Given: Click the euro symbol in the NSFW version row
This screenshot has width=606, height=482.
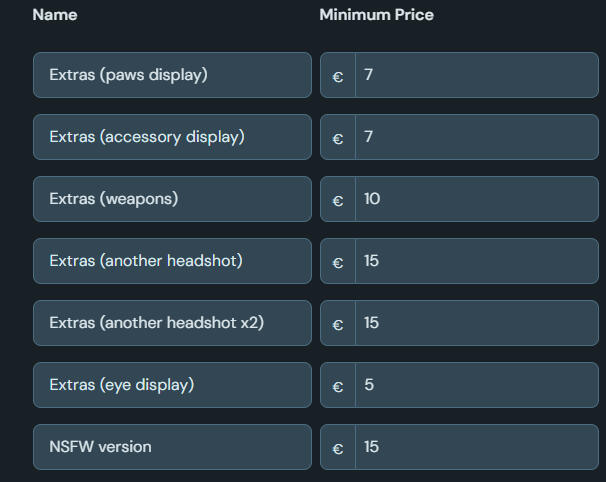Looking at the screenshot, I should coord(338,448).
